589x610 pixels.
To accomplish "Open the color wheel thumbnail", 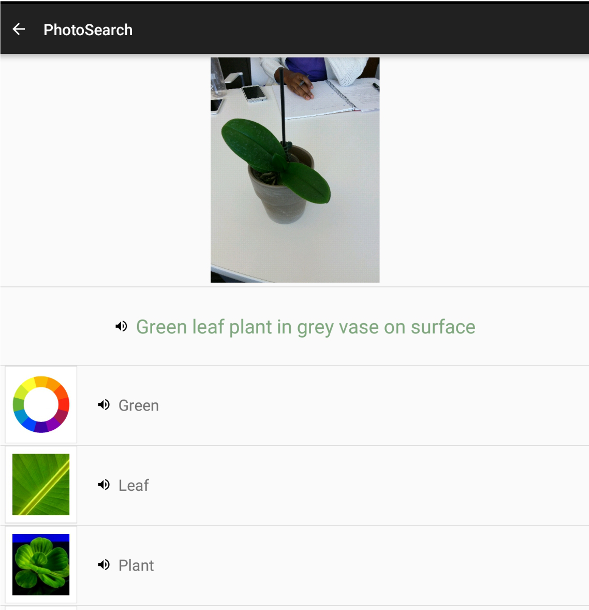I will [x=41, y=405].
